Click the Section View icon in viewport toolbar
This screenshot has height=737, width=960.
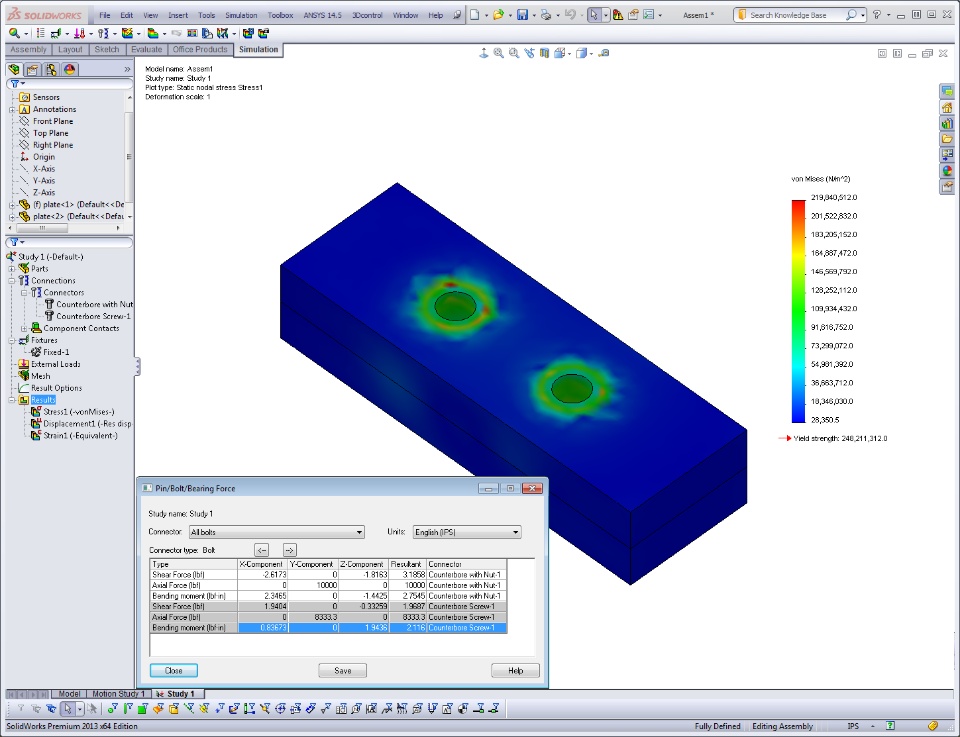click(x=544, y=53)
